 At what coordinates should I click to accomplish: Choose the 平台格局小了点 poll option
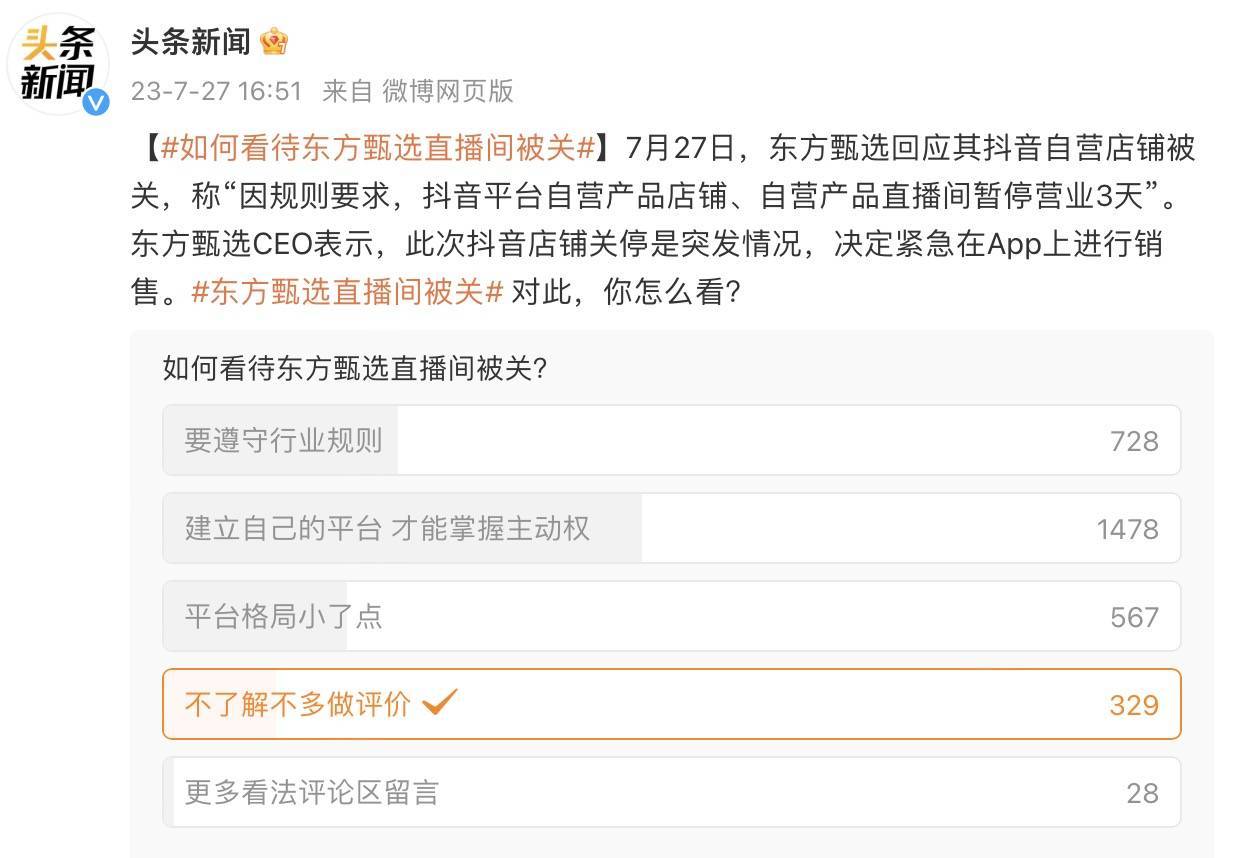pos(283,616)
